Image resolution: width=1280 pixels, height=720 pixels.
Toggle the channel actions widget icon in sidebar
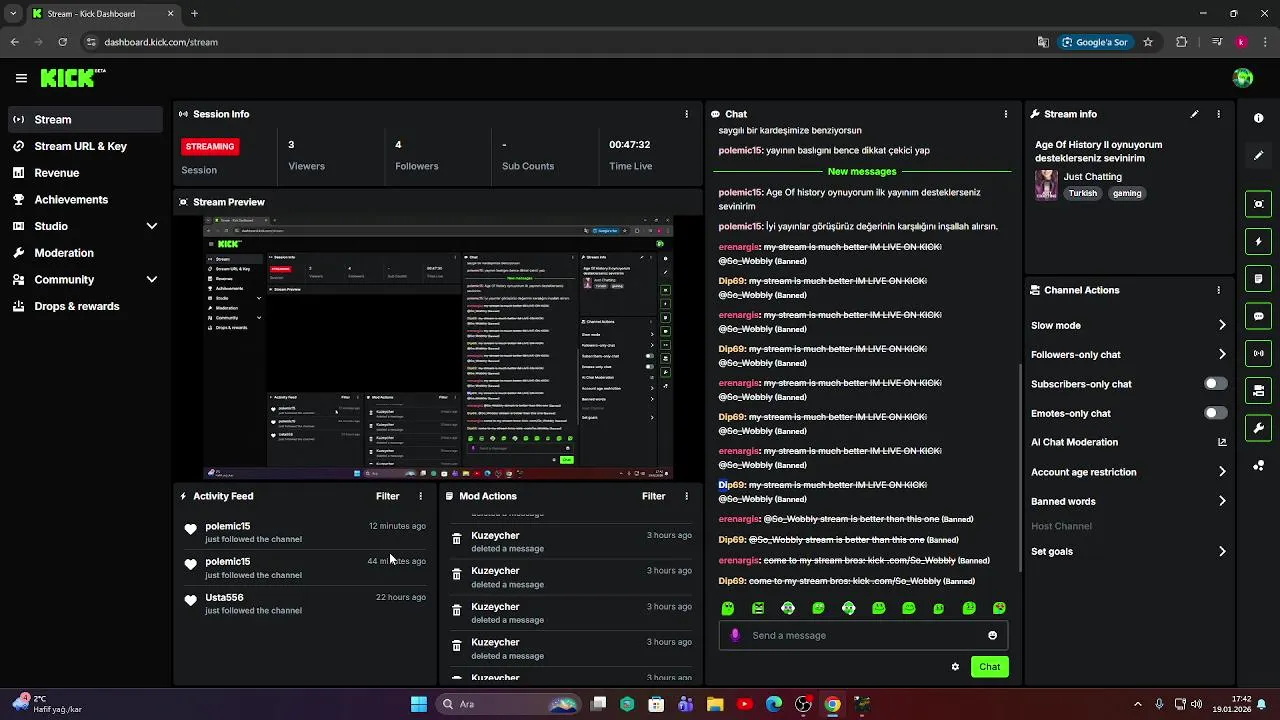1259,390
